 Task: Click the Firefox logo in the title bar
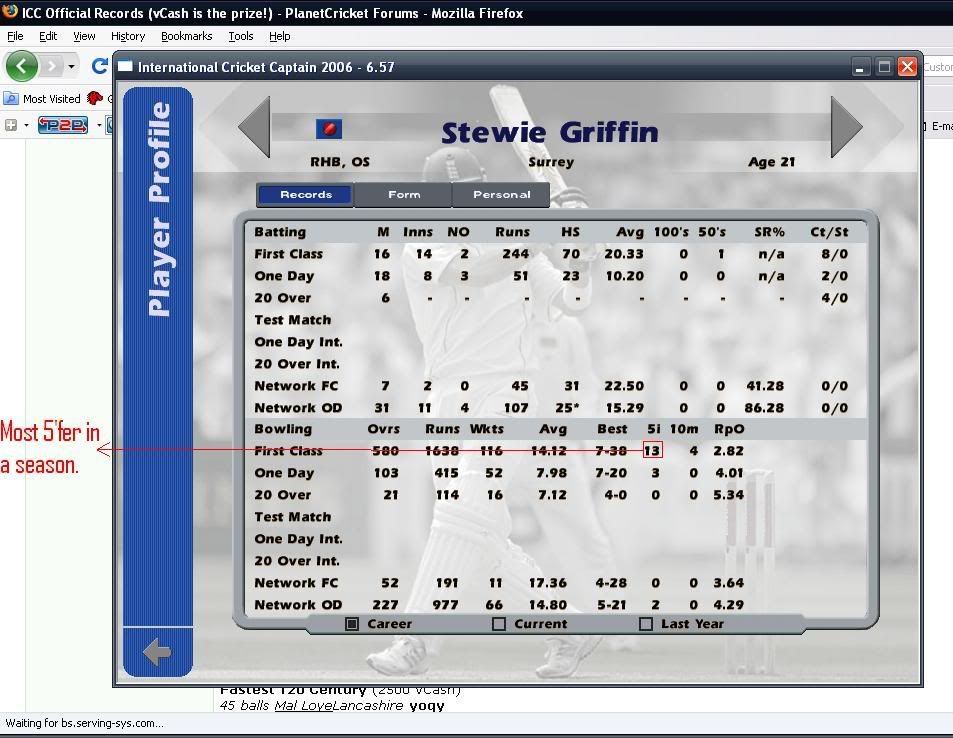coord(10,12)
